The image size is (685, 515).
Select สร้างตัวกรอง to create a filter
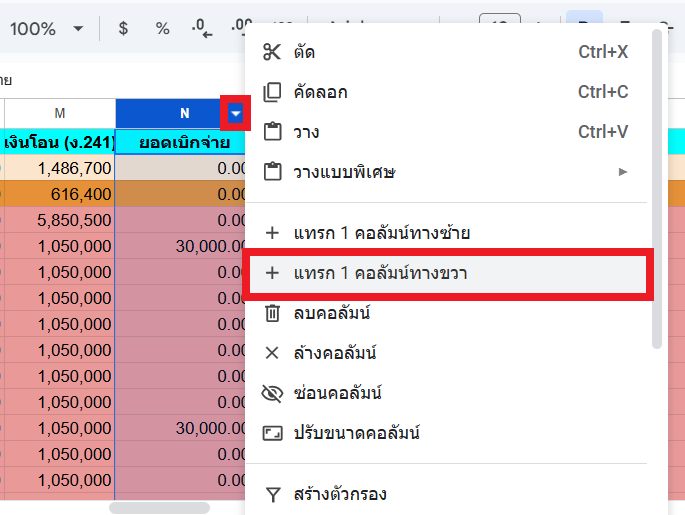tap(446, 495)
